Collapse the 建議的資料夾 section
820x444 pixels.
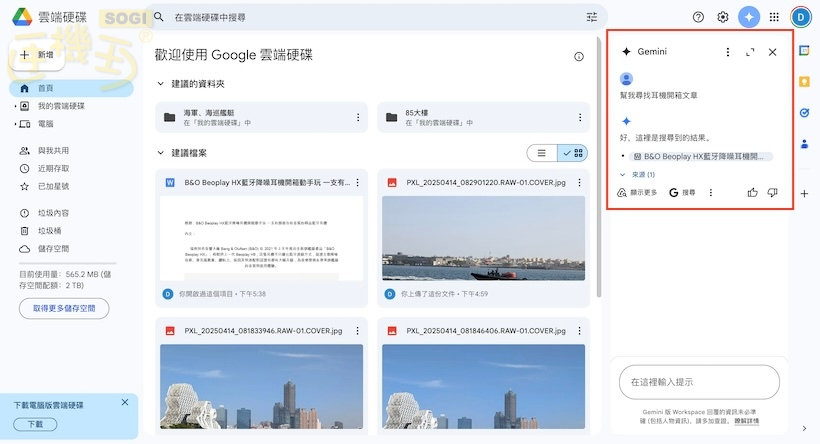pyautogui.click(x=161, y=84)
